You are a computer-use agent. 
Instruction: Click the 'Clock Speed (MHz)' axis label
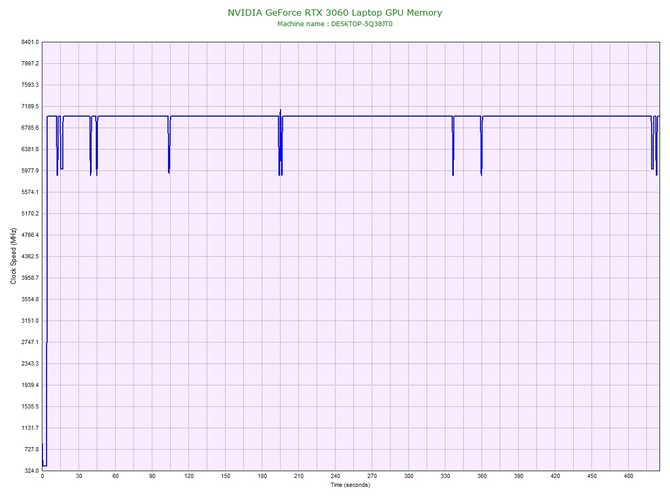(x=13, y=255)
